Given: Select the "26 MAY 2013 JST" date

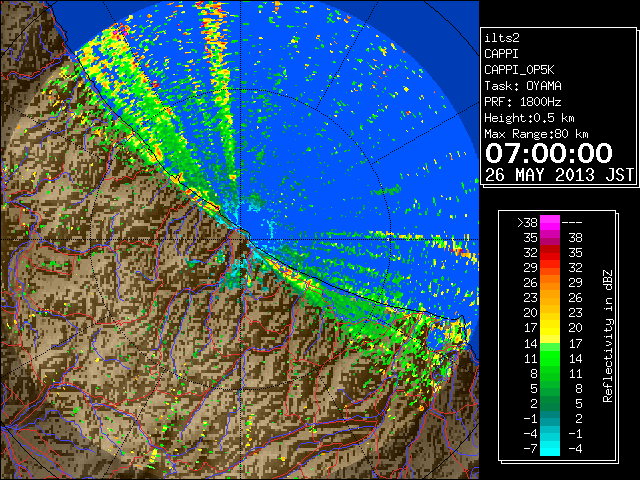Looking at the screenshot, I should pos(559,175).
